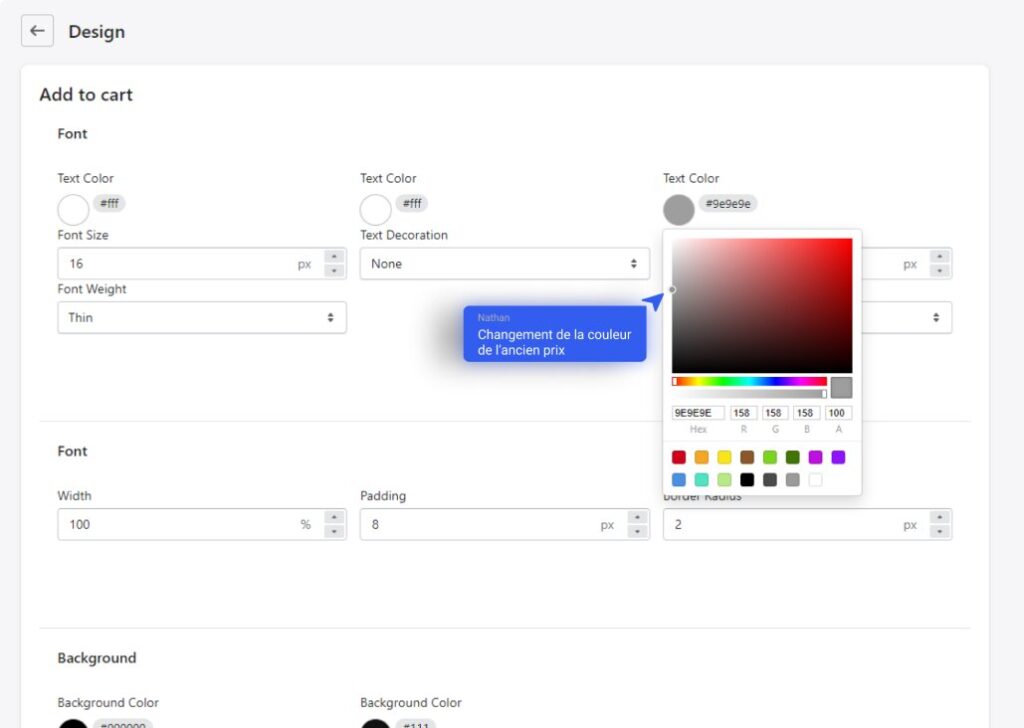Select the brown preset color swatch
Screen dimensions: 1024x728
(747, 457)
